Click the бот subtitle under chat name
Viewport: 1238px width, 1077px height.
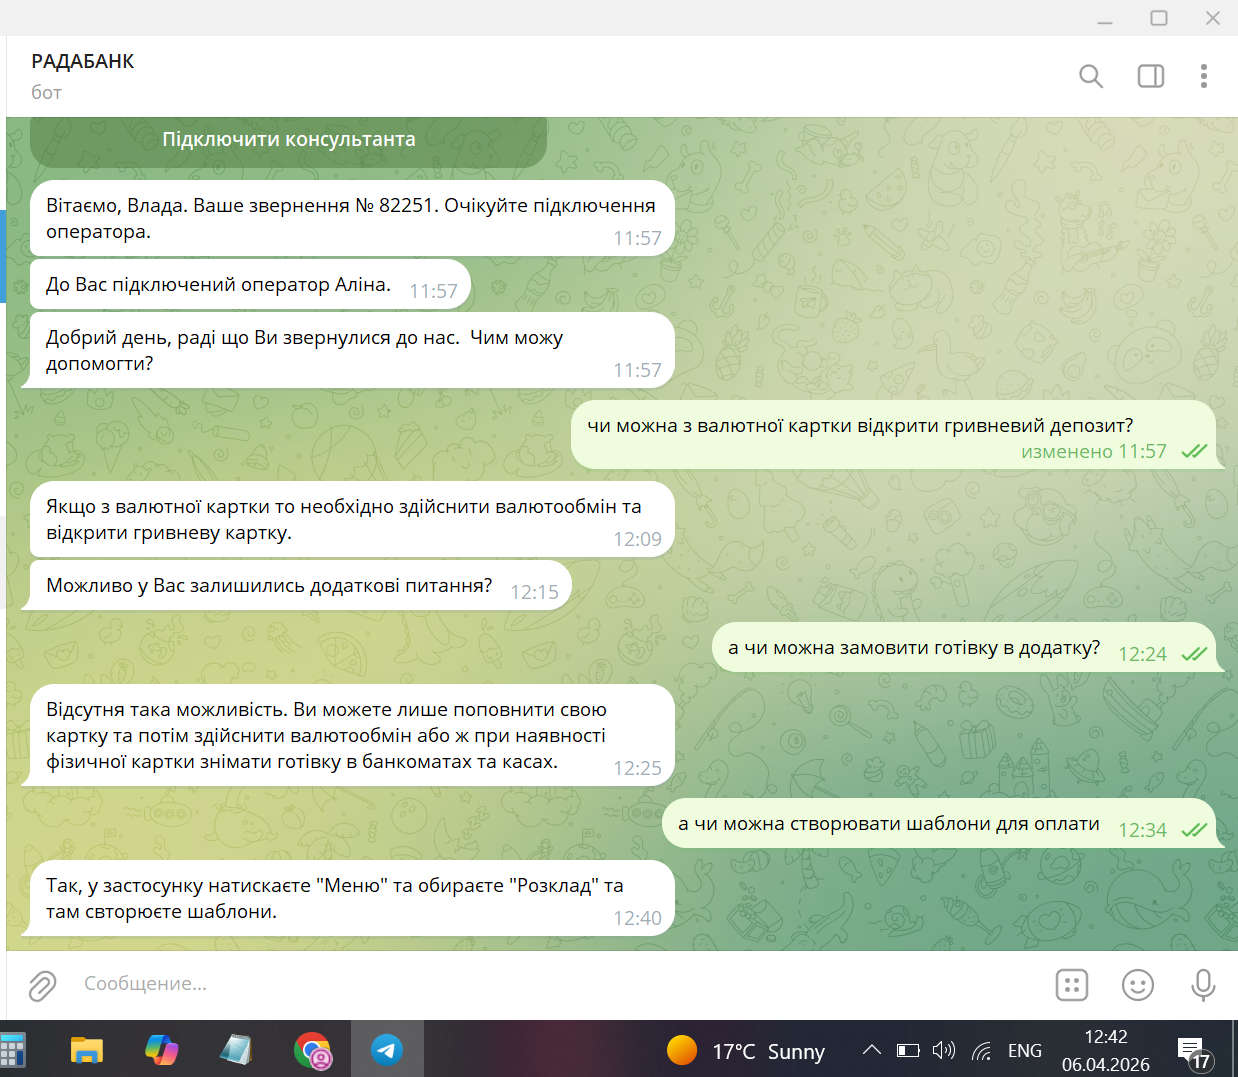point(46,92)
